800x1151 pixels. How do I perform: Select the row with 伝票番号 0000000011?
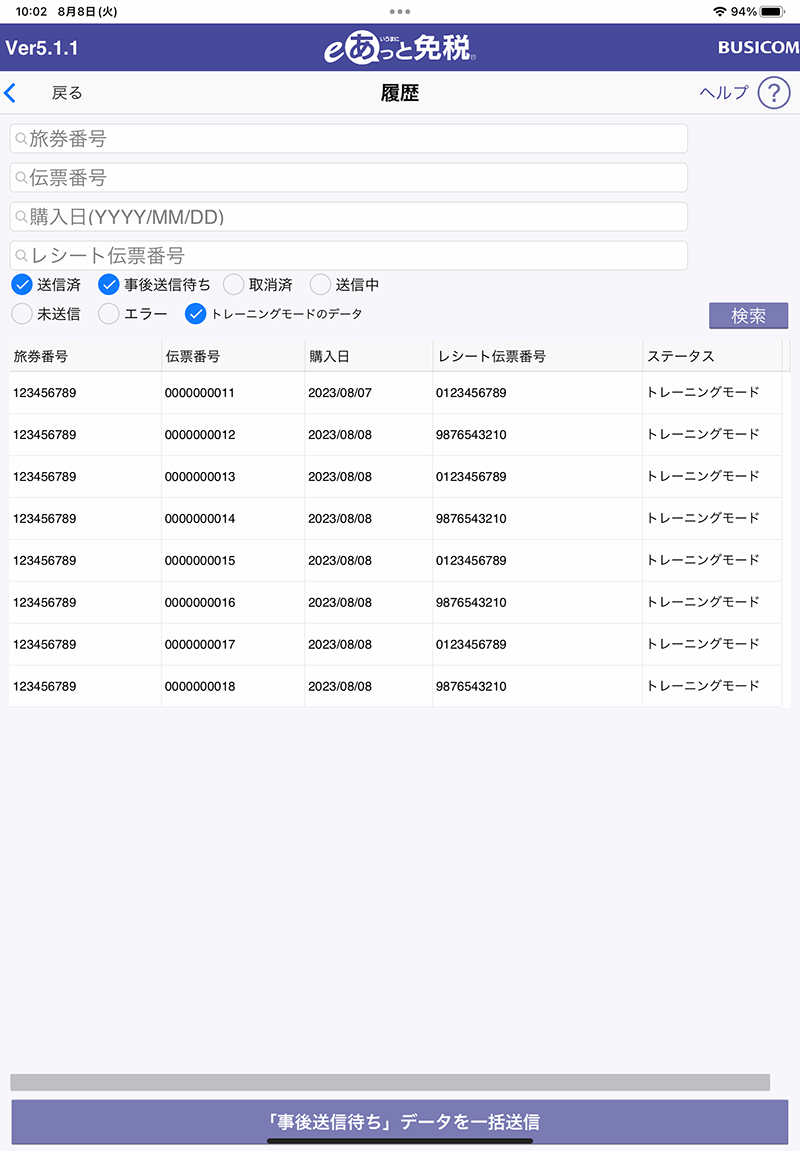pyautogui.click(x=200, y=393)
